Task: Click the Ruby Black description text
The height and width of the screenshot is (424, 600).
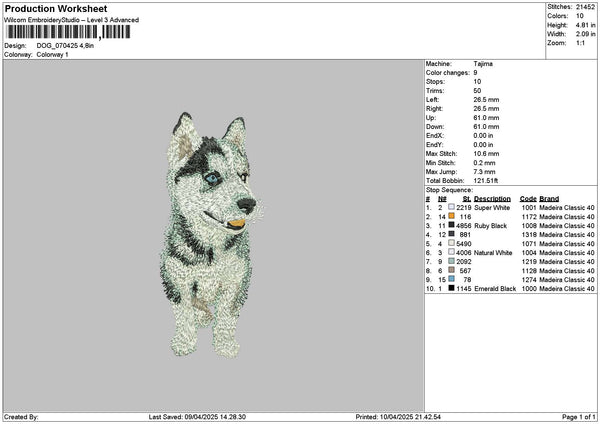Action: click(491, 226)
